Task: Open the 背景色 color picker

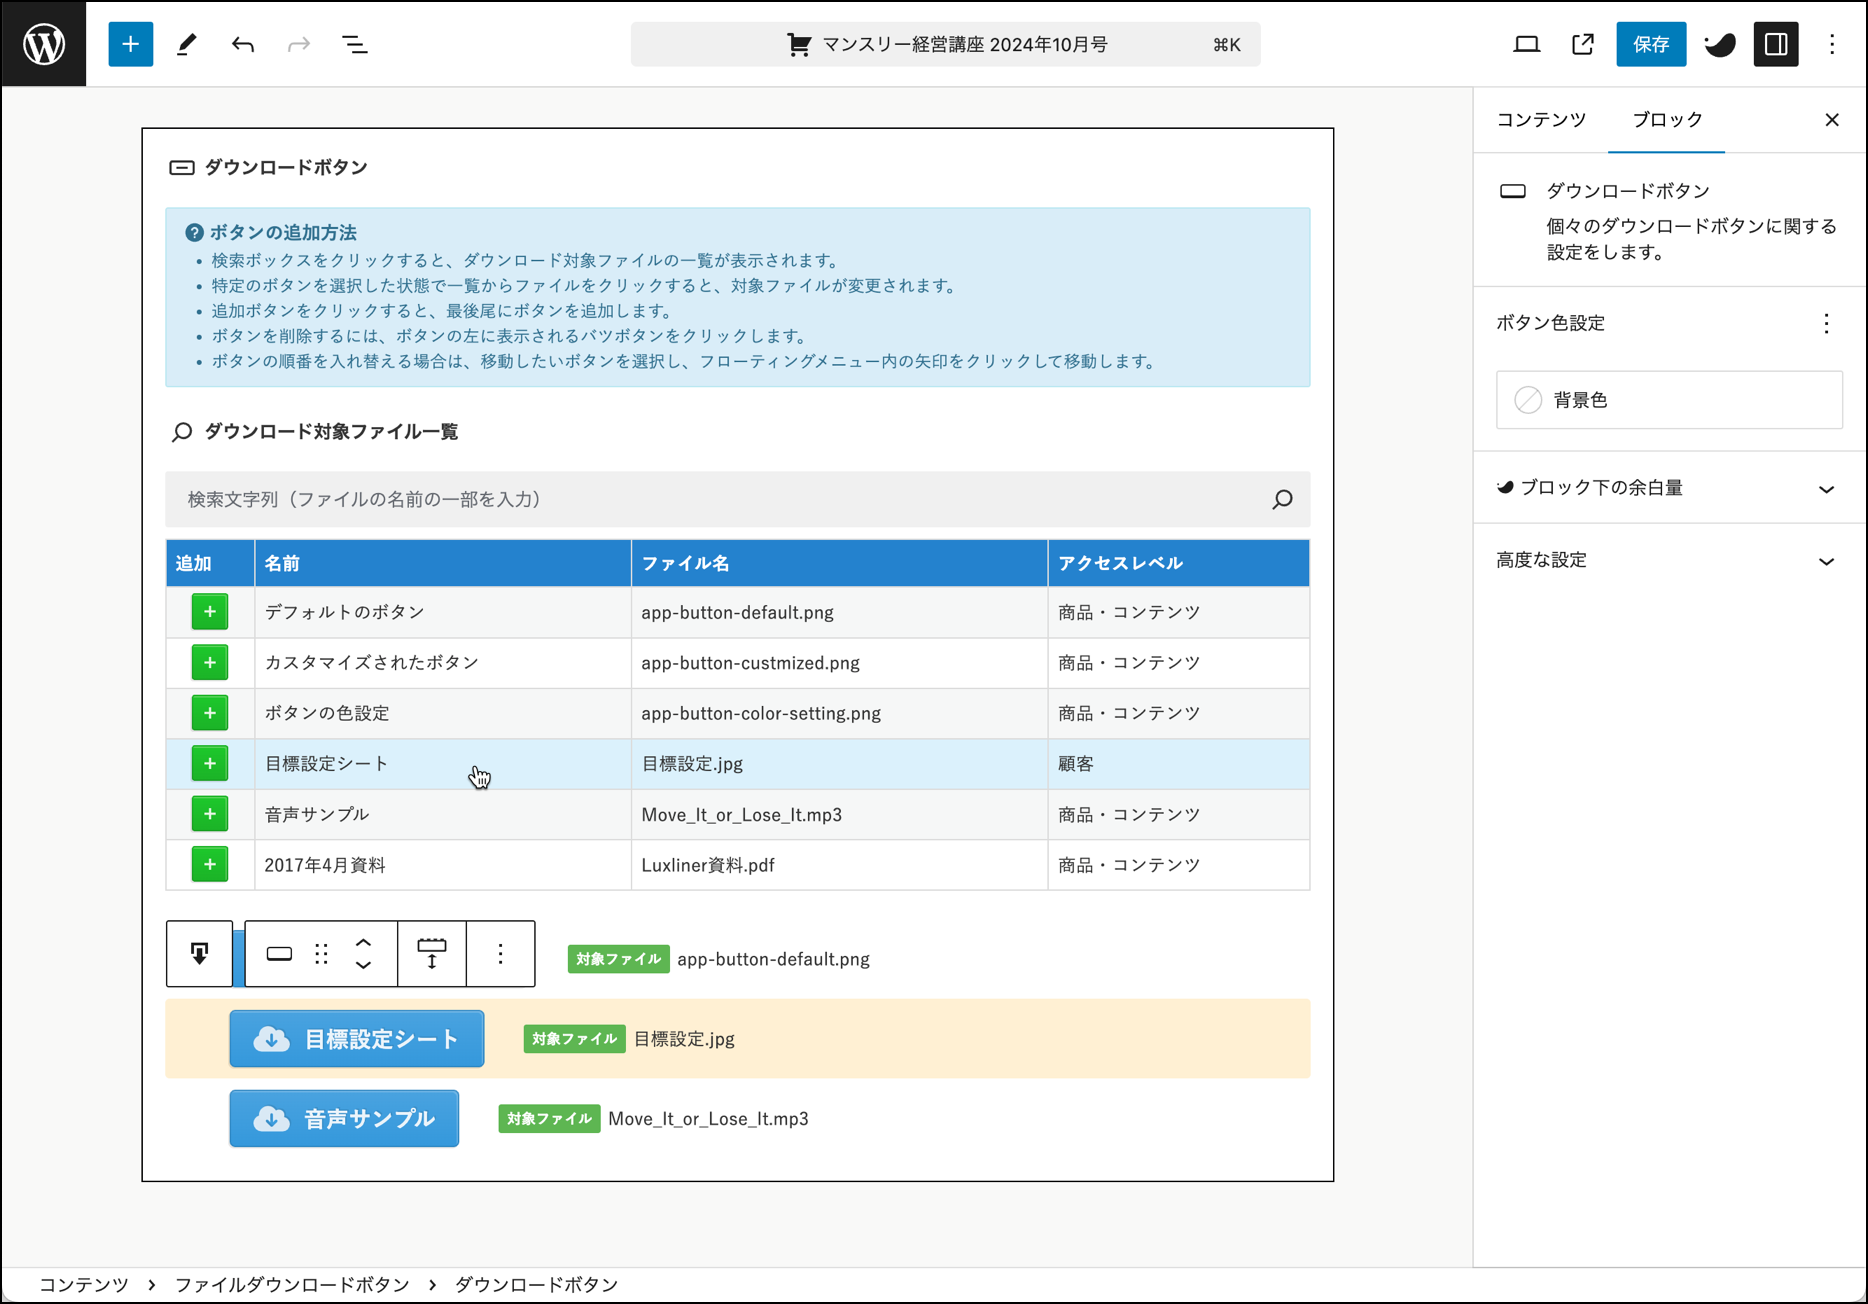Action: coord(1668,400)
